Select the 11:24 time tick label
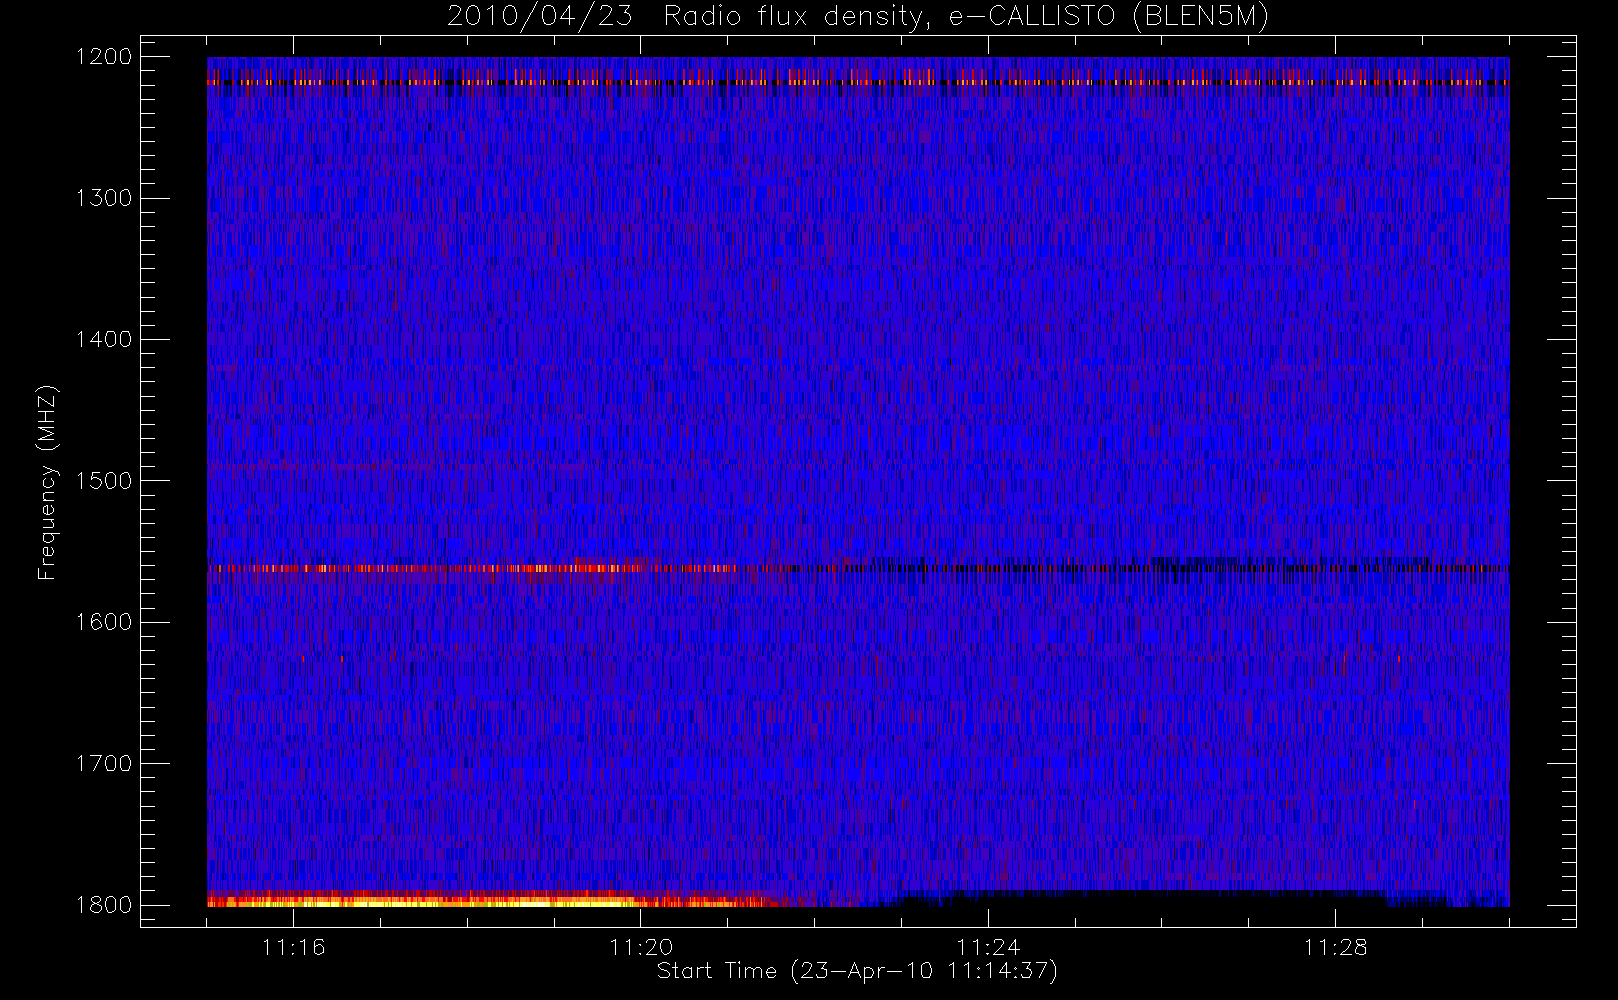 (987, 947)
